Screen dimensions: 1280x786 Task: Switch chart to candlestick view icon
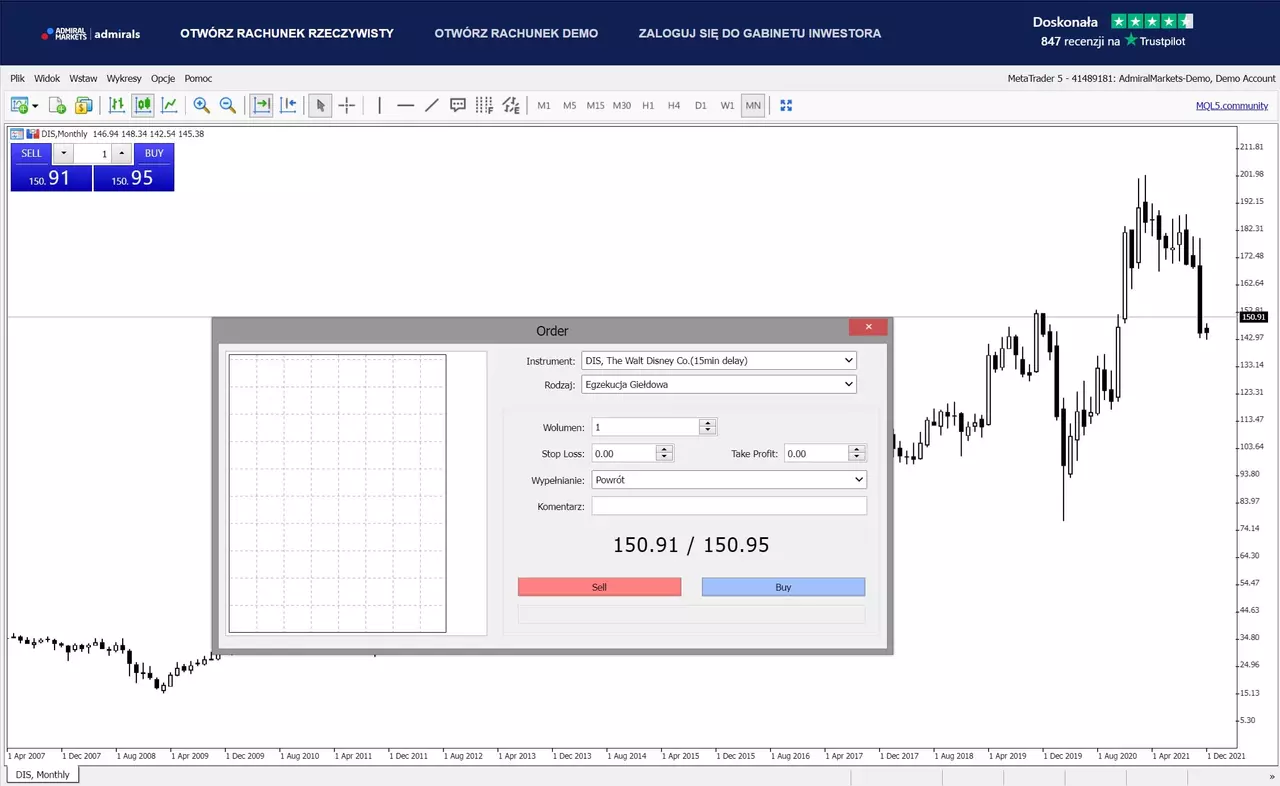pos(143,105)
